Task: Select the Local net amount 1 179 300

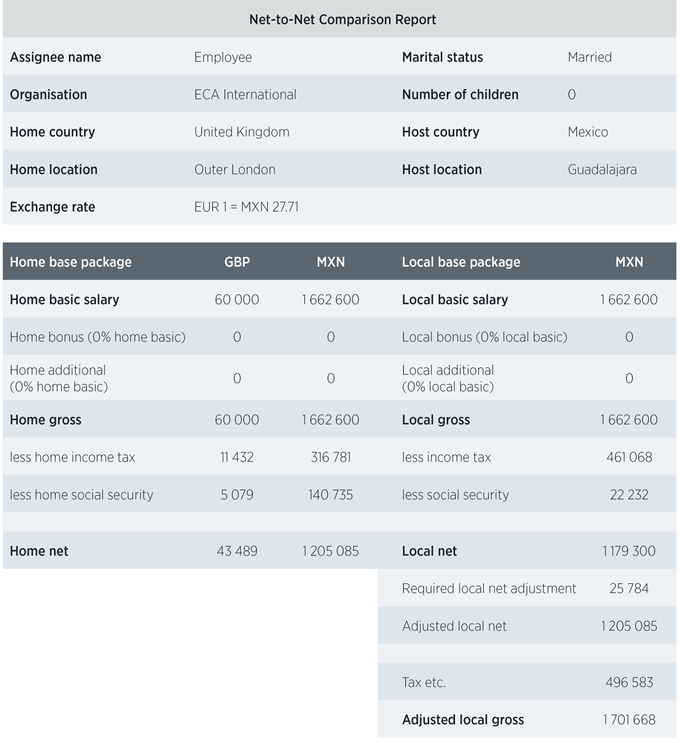Action: 629,551
